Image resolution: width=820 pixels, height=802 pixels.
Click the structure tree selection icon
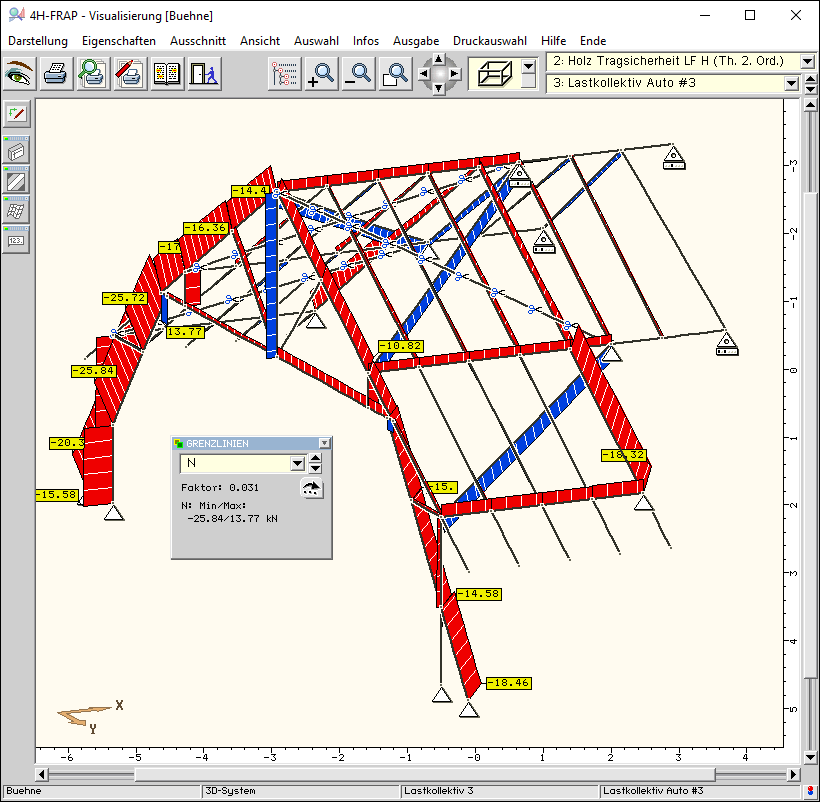pyautogui.click(x=285, y=74)
